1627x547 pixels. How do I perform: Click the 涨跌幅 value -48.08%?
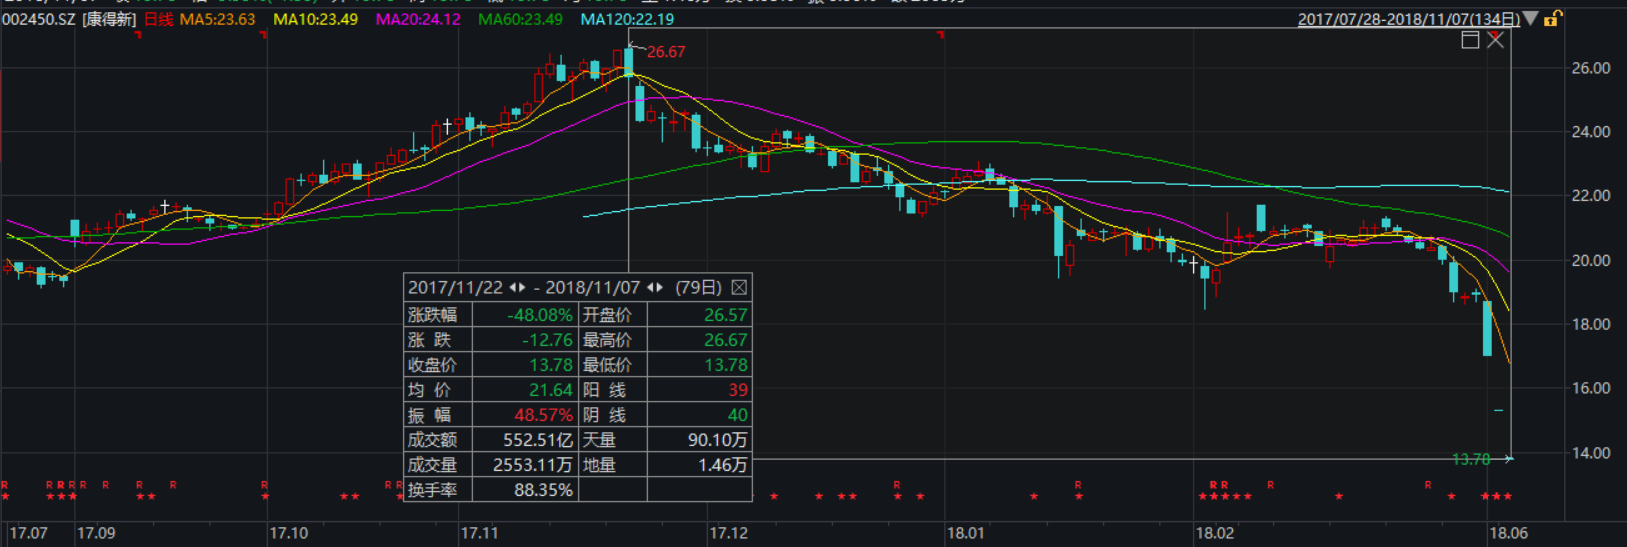tap(540, 315)
